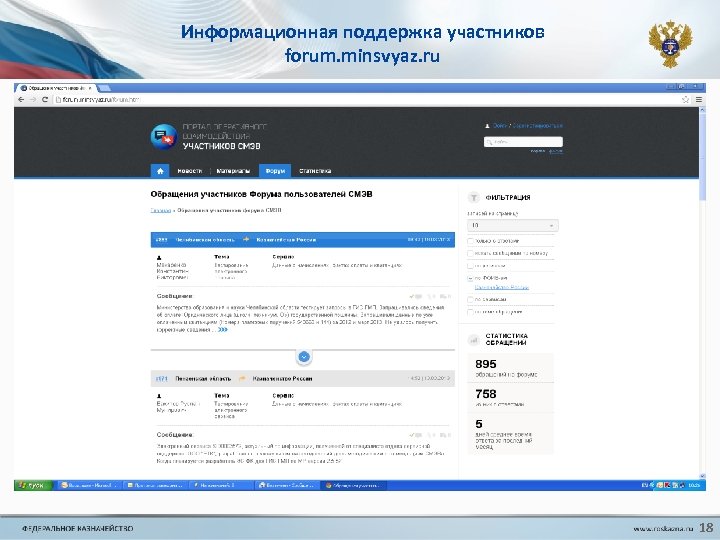Click the page icon in the address bar

pos(58,99)
